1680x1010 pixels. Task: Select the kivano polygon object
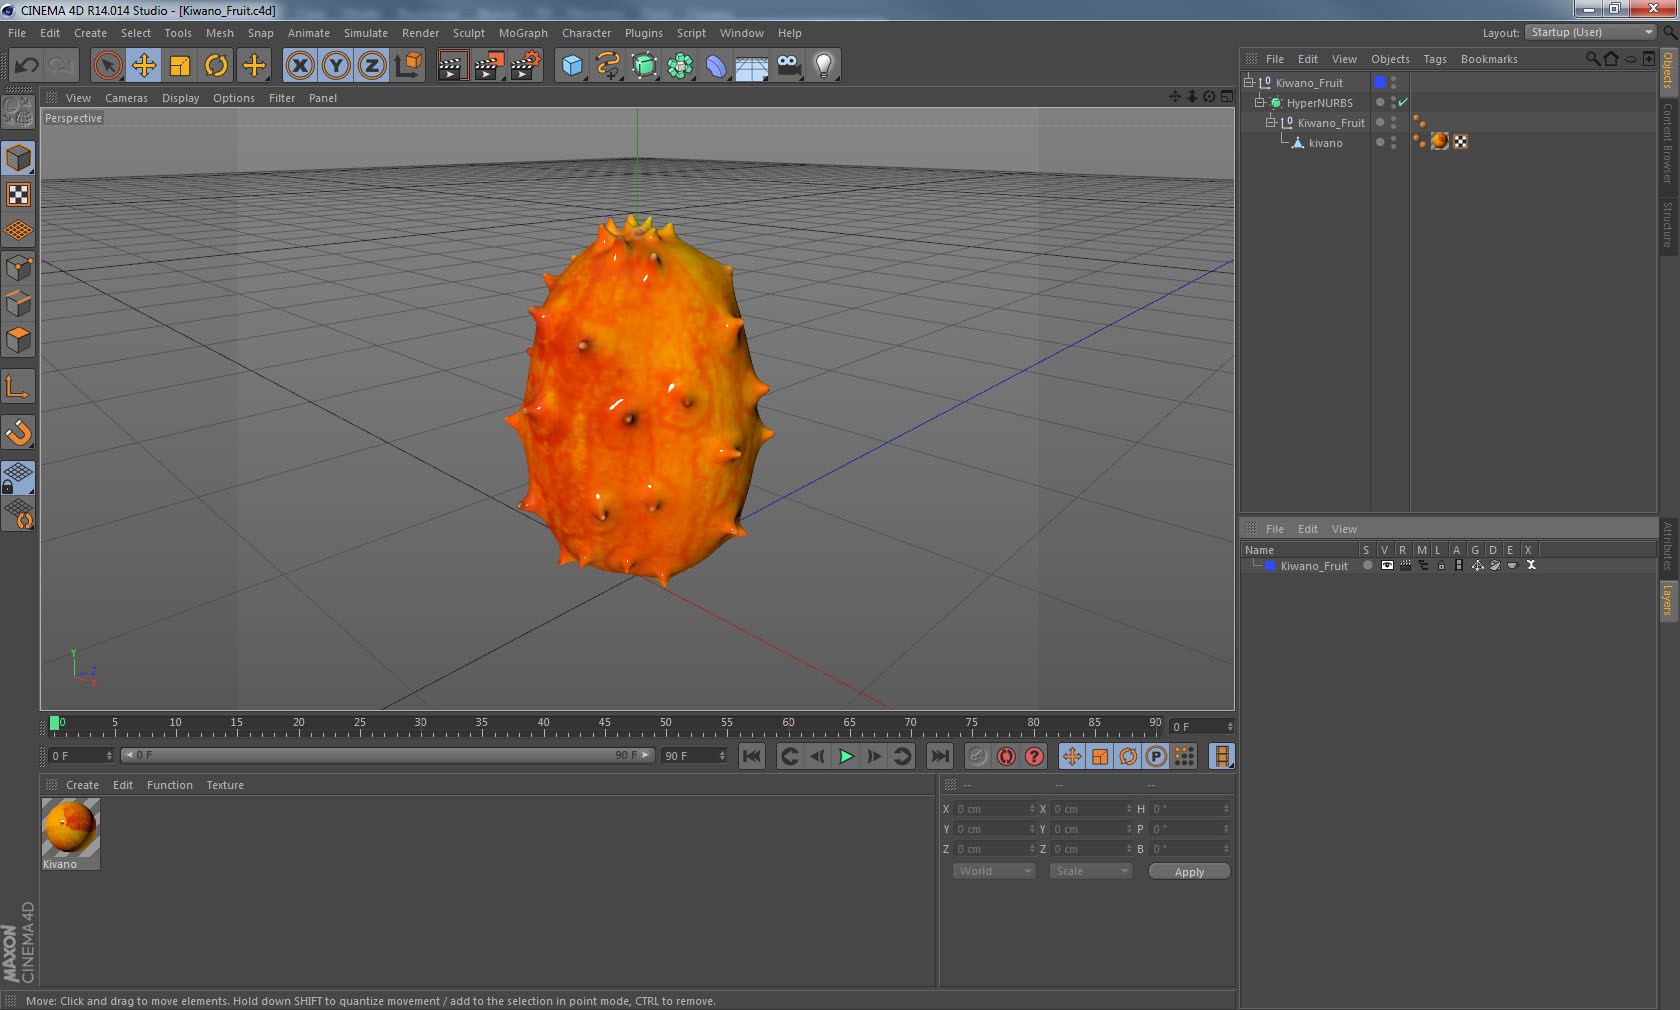tap(1325, 143)
